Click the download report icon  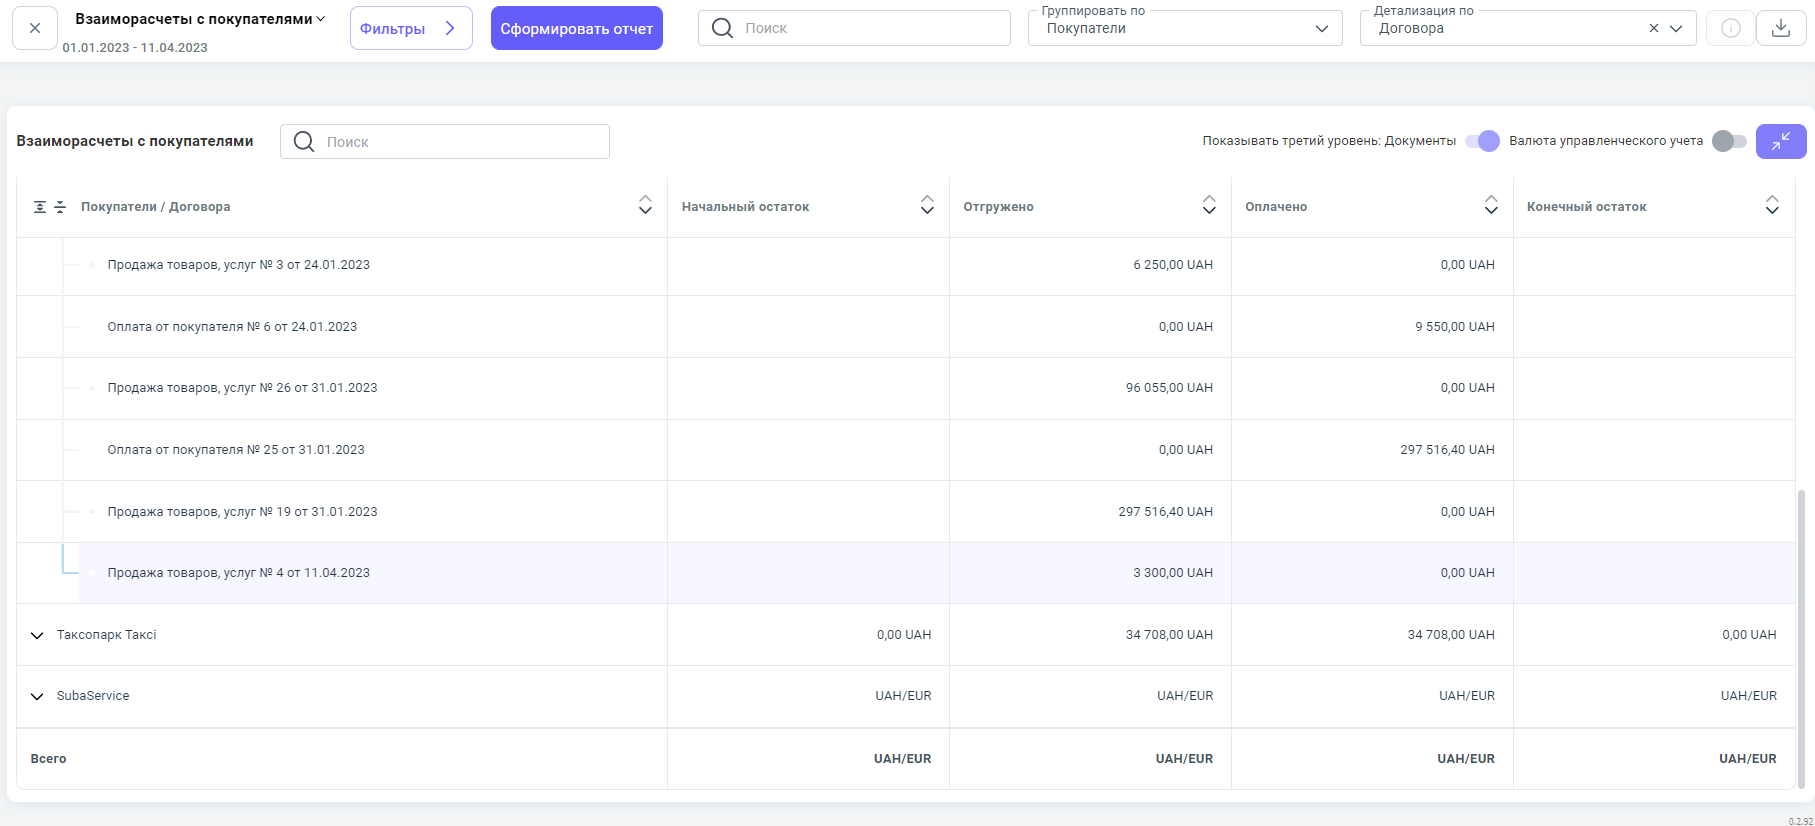pos(1780,28)
